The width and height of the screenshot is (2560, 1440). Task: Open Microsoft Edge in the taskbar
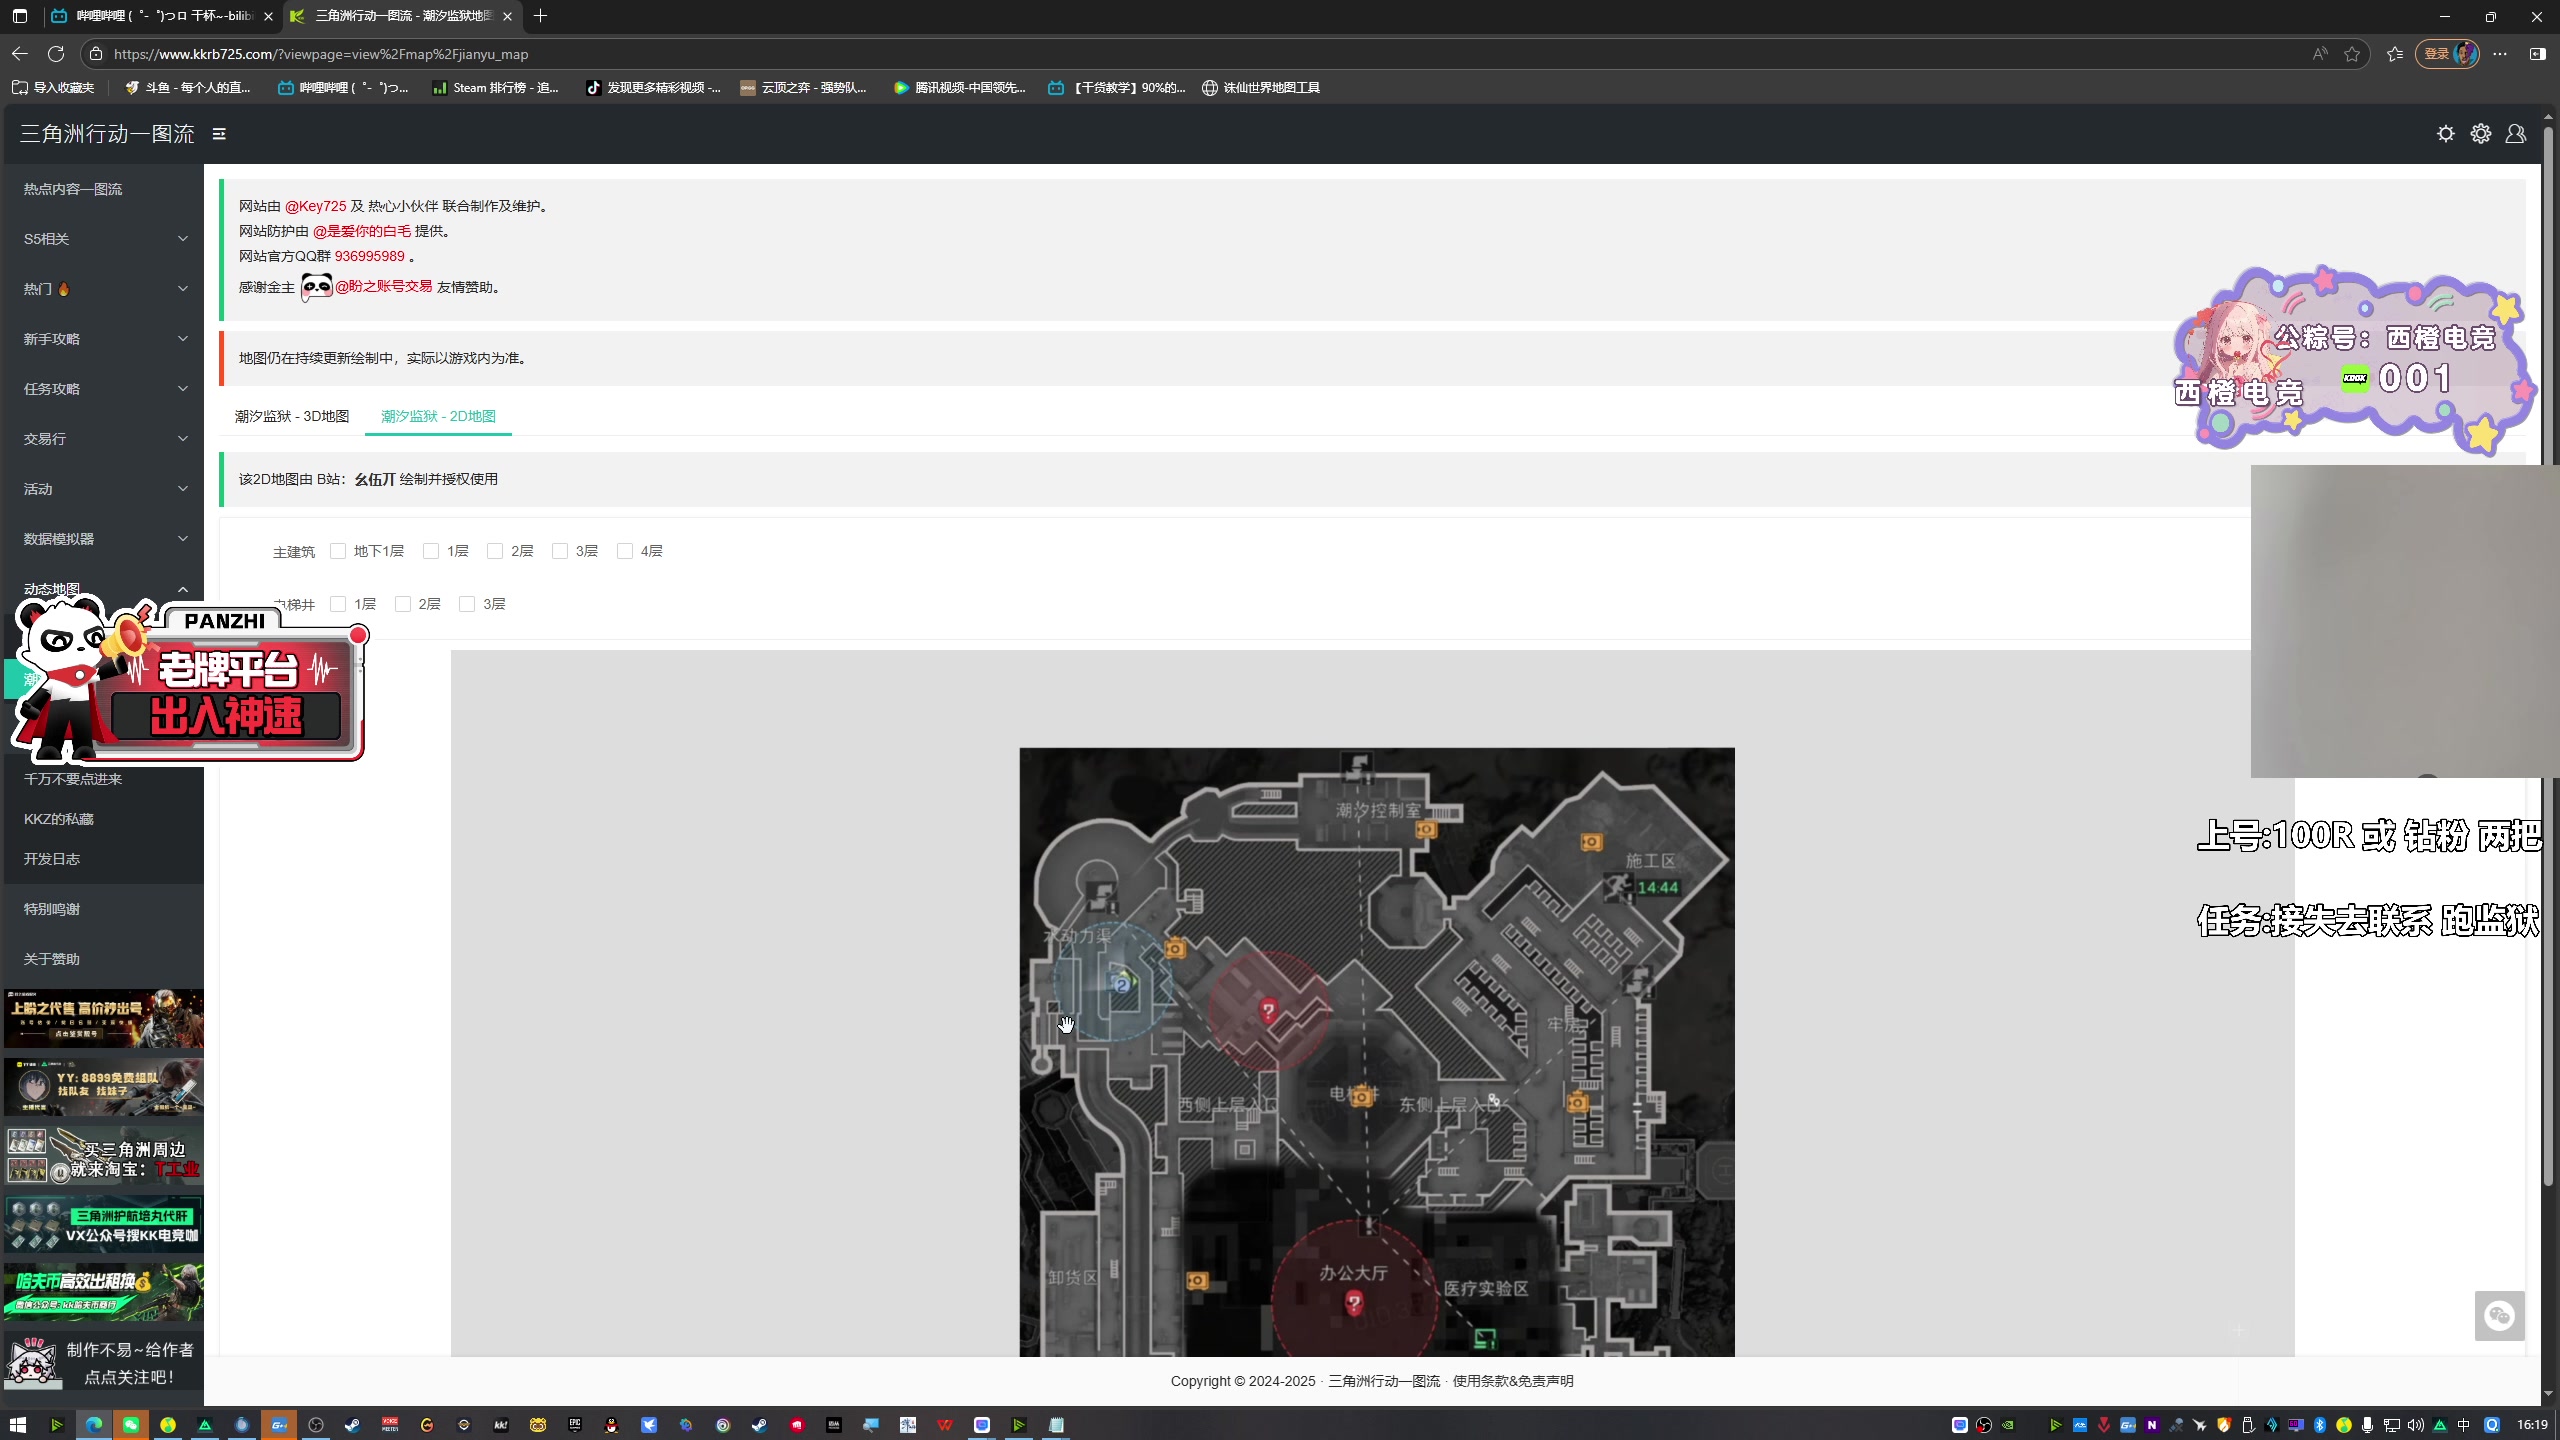[94, 1425]
